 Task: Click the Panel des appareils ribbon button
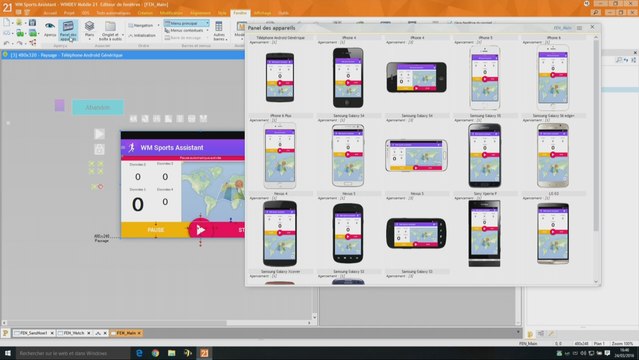[x=68, y=30]
